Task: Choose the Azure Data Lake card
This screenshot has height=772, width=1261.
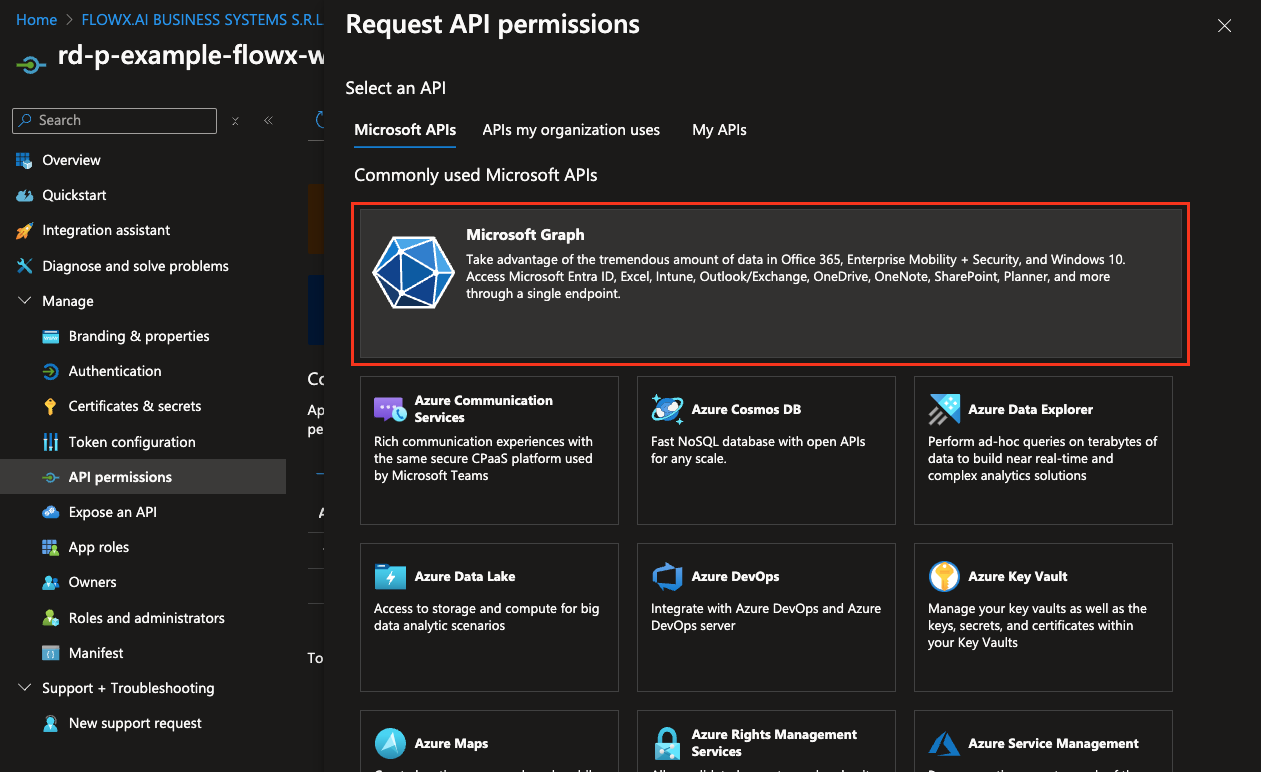Action: (x=489, y=617)
